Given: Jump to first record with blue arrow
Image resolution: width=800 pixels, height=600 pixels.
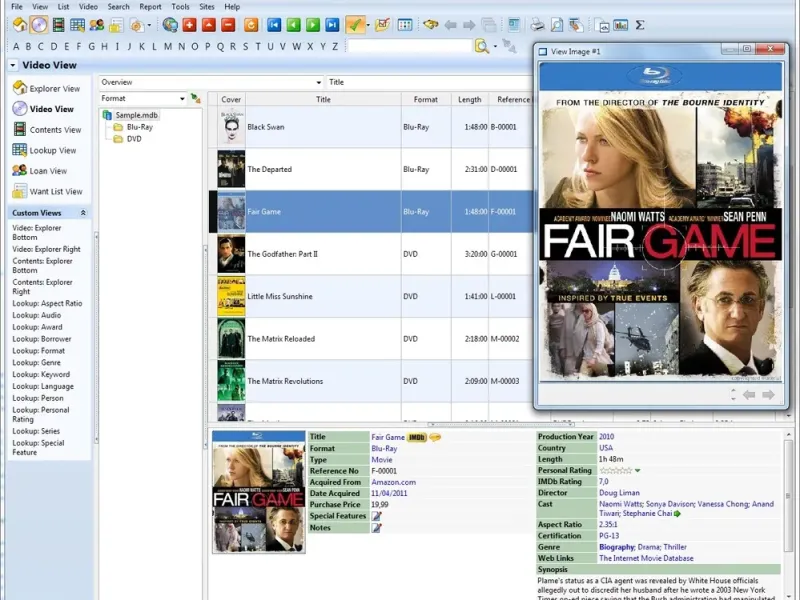Looking at the screenshot, I should click(x=274, y=24).
